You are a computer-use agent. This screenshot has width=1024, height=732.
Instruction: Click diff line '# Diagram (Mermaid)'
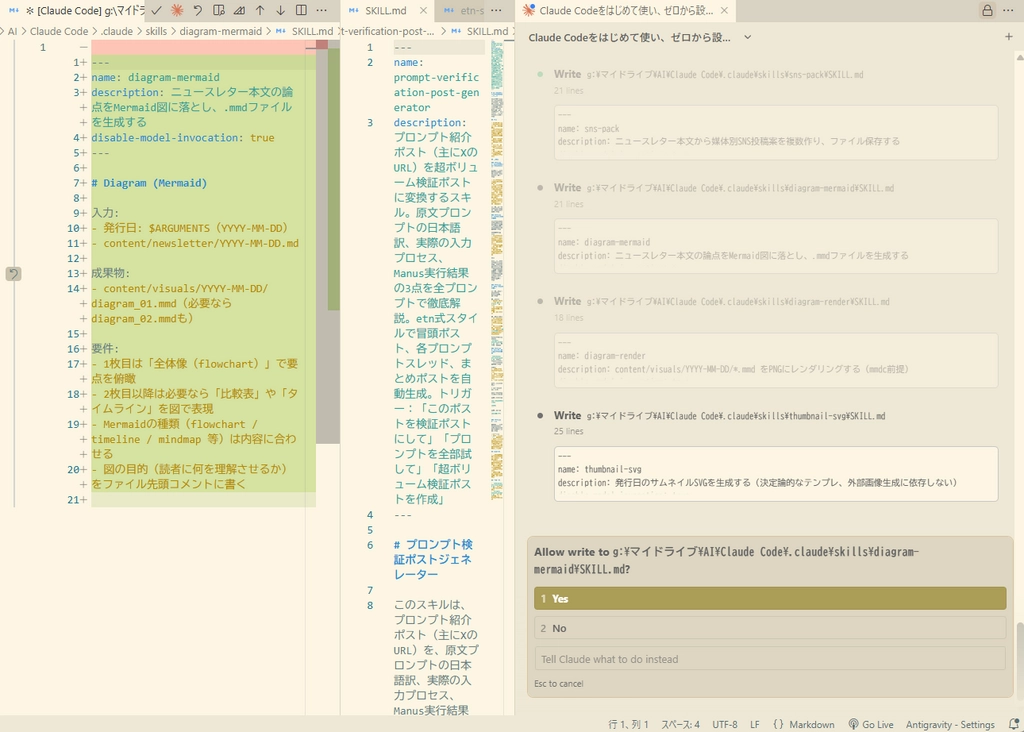point(149,183)
